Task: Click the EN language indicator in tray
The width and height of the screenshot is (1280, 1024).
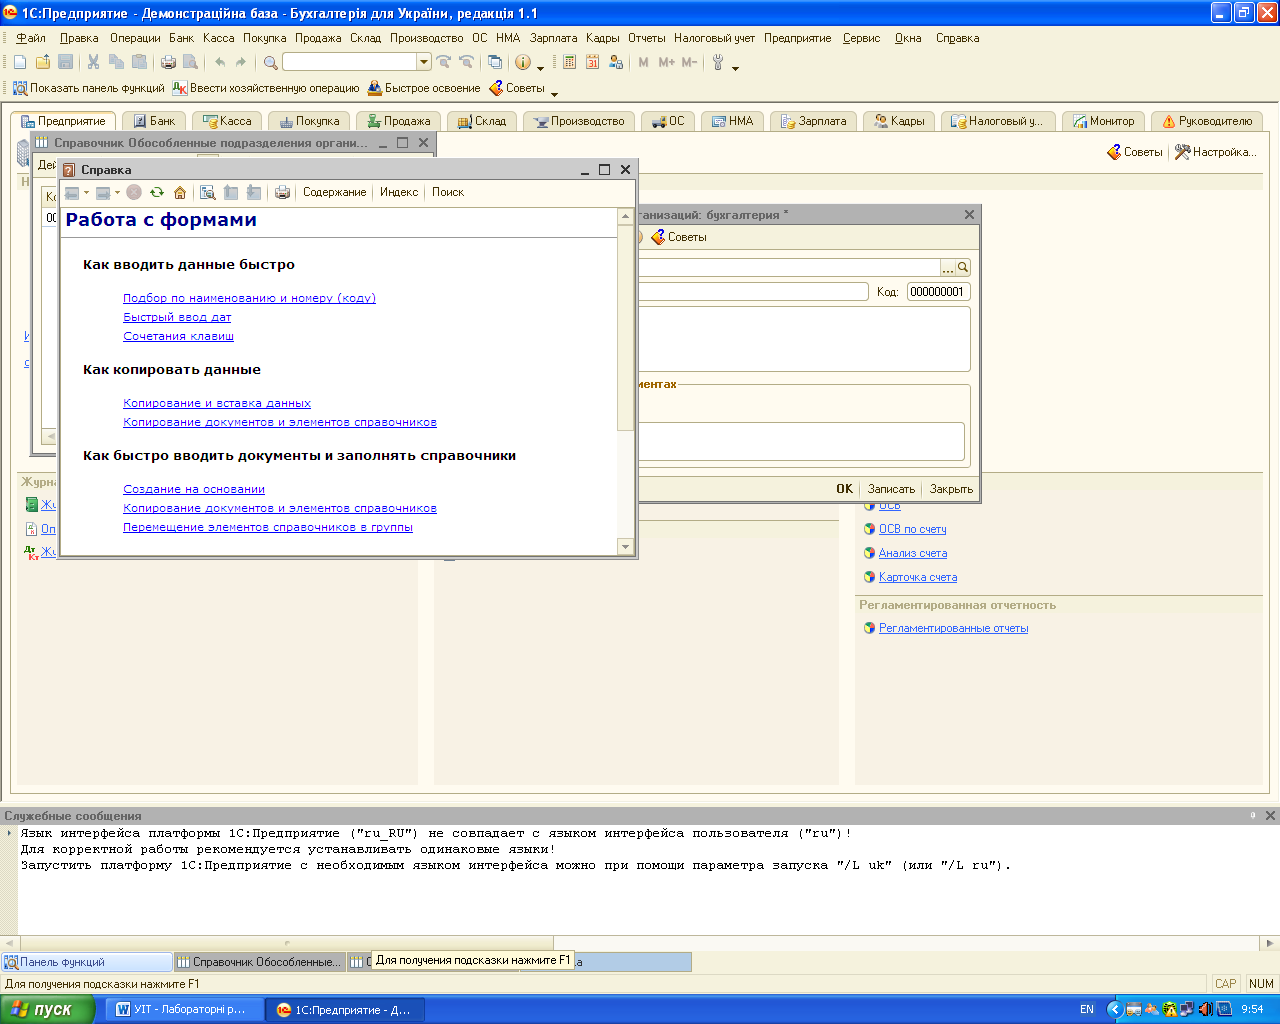Action: click(1087, 1009)
